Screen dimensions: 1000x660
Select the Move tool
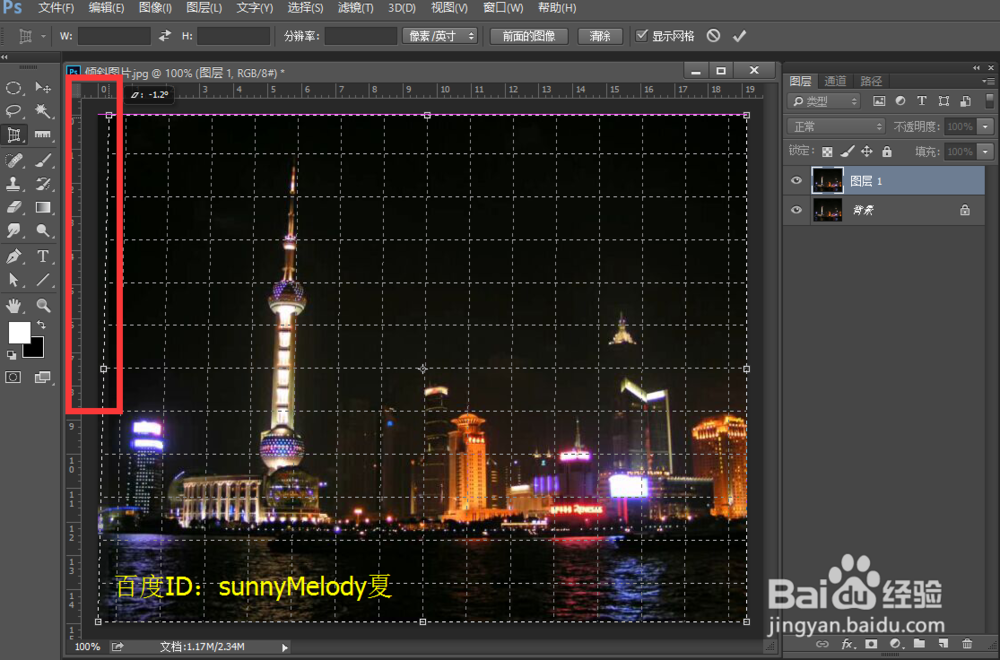[x=43, y=87]
